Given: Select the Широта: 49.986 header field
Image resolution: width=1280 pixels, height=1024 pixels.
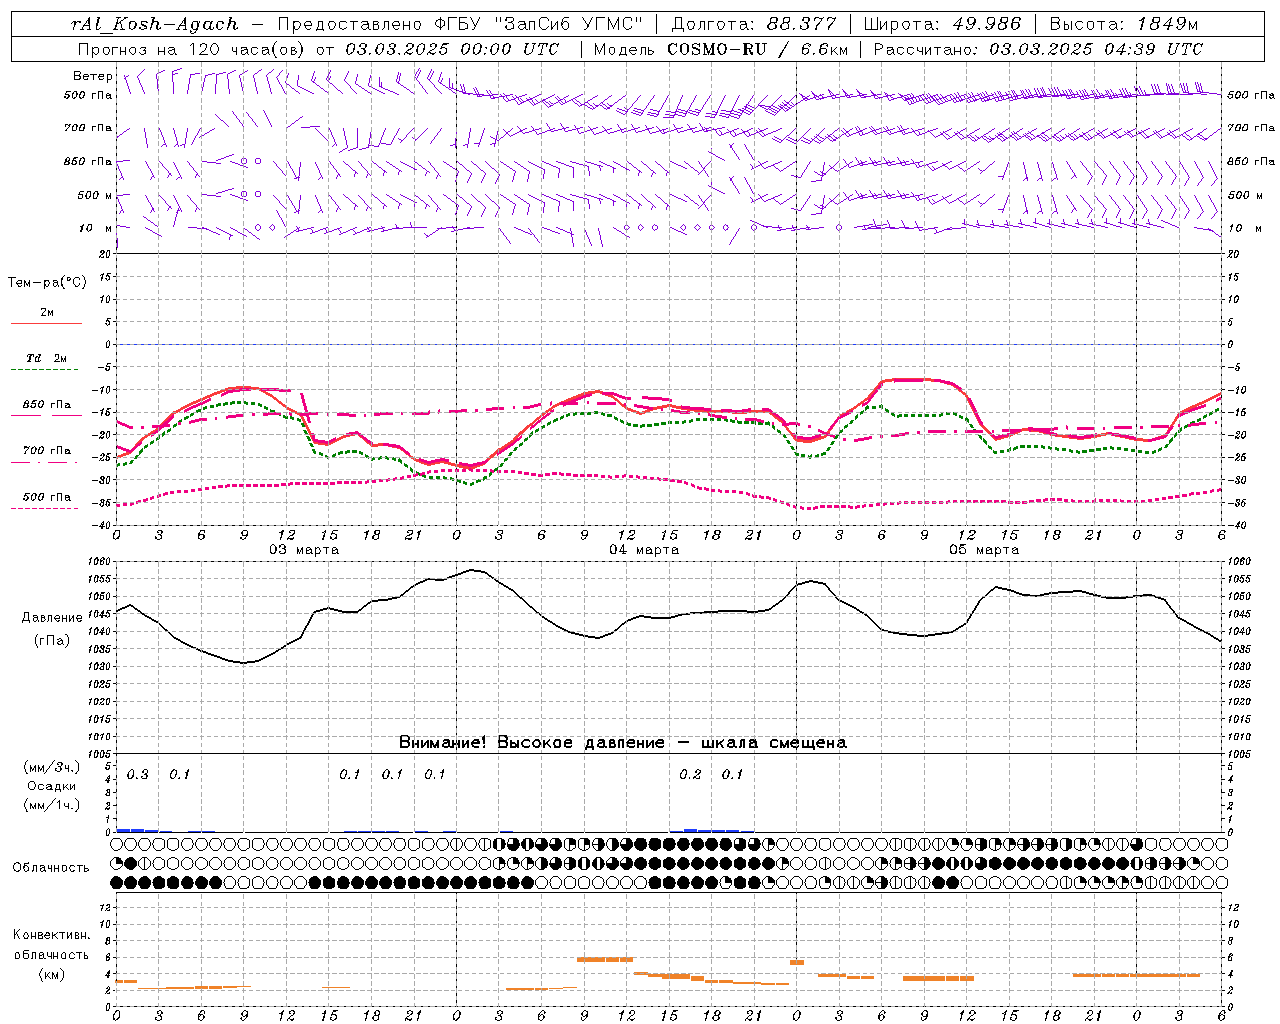Looking at the screenshot, I should click(942, 24).
